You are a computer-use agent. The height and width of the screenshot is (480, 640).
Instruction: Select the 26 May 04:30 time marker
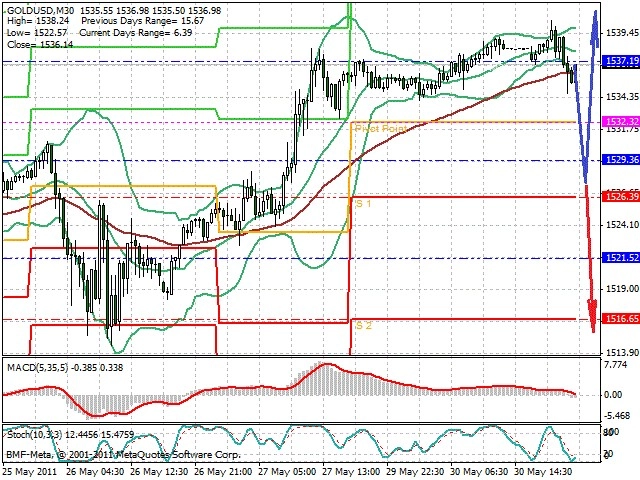(x=95, y=472)
